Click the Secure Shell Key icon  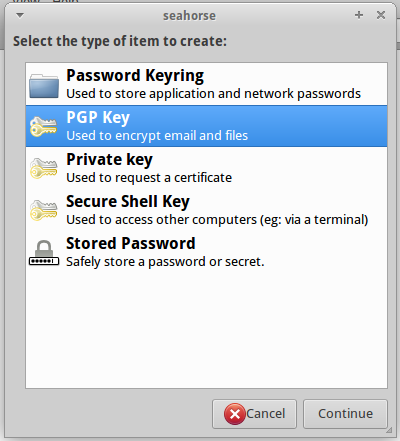click(44, 210)
